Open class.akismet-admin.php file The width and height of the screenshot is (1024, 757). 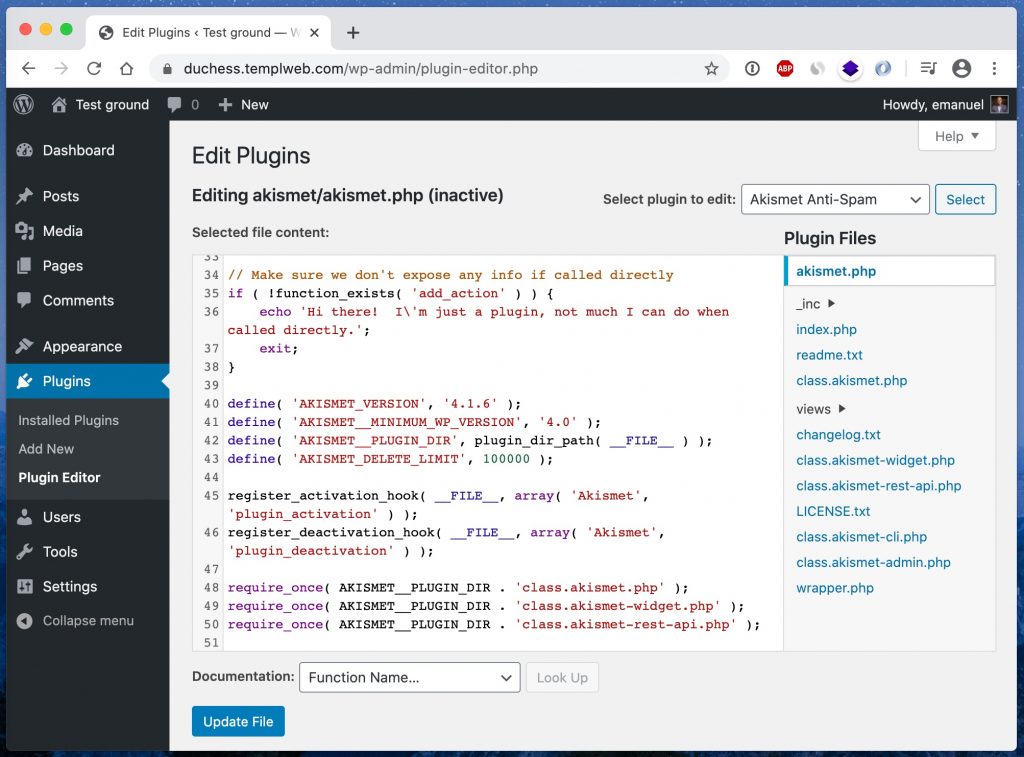point(873,562)
